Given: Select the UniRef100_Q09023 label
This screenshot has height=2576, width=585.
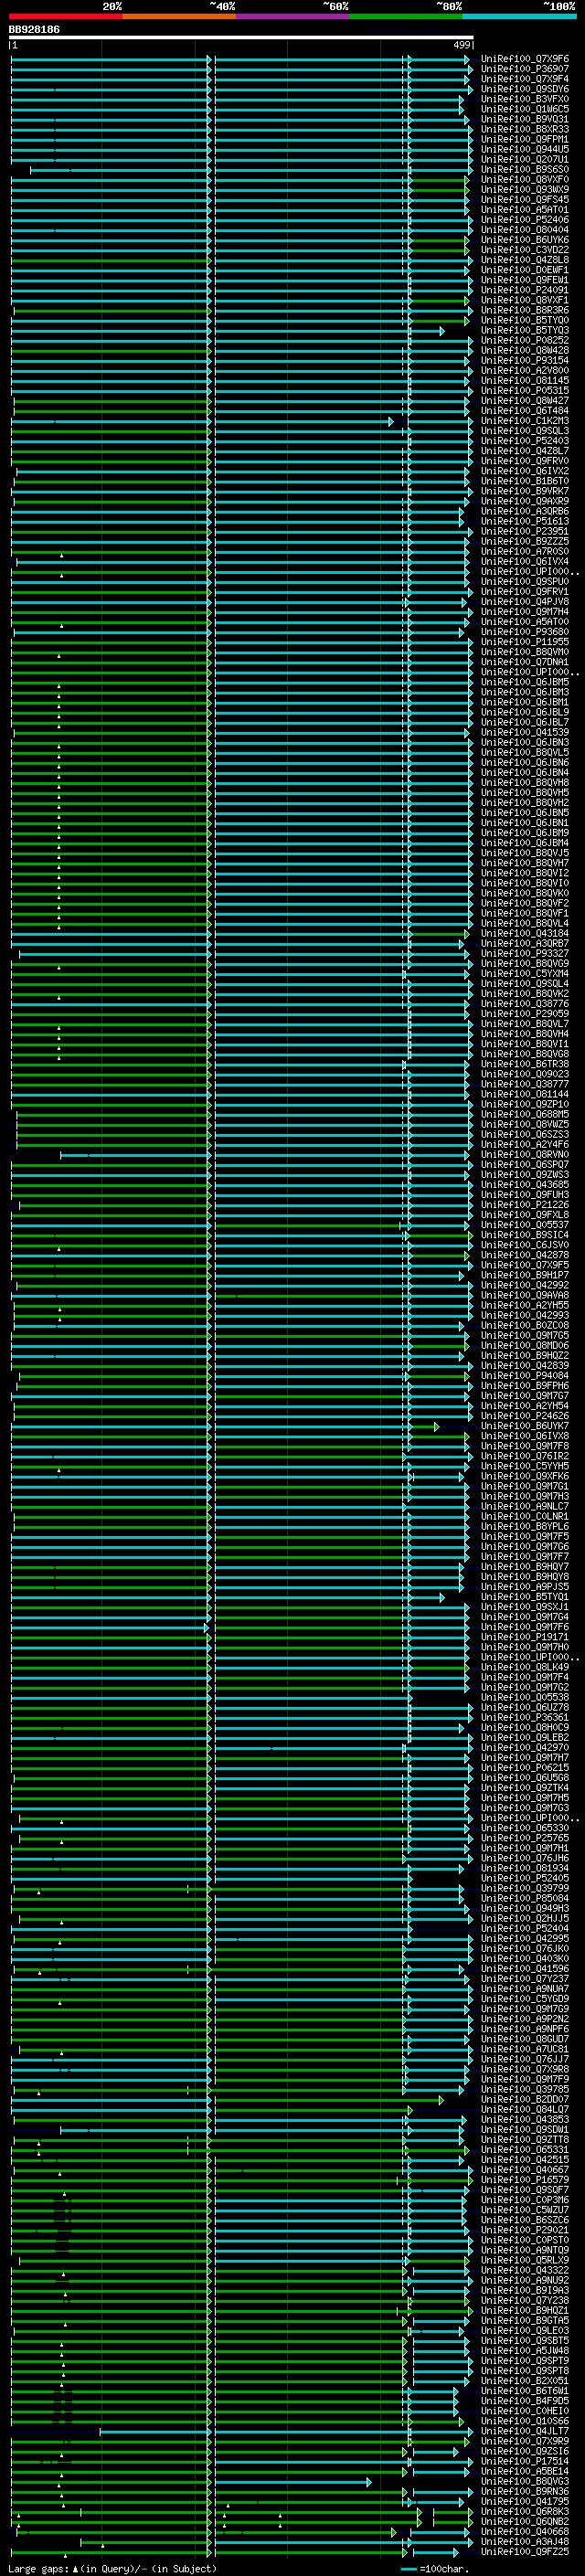Looking at the screenshot, I should (x=525, y=1074).
